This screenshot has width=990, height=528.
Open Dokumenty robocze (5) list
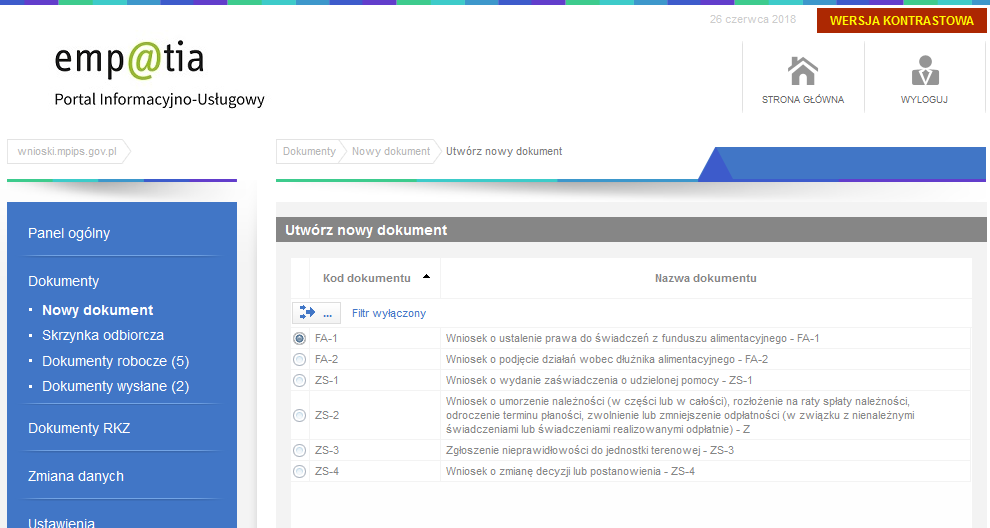click(x=115, y=361)
